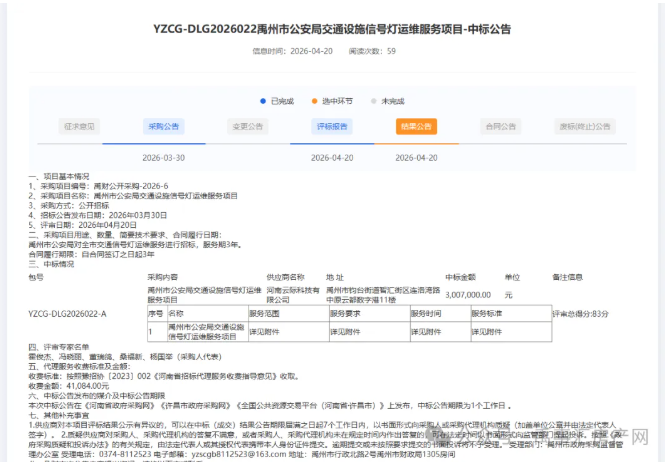
Task: Switch to the 评标报告 stage
Action: (x=333, y=127)
